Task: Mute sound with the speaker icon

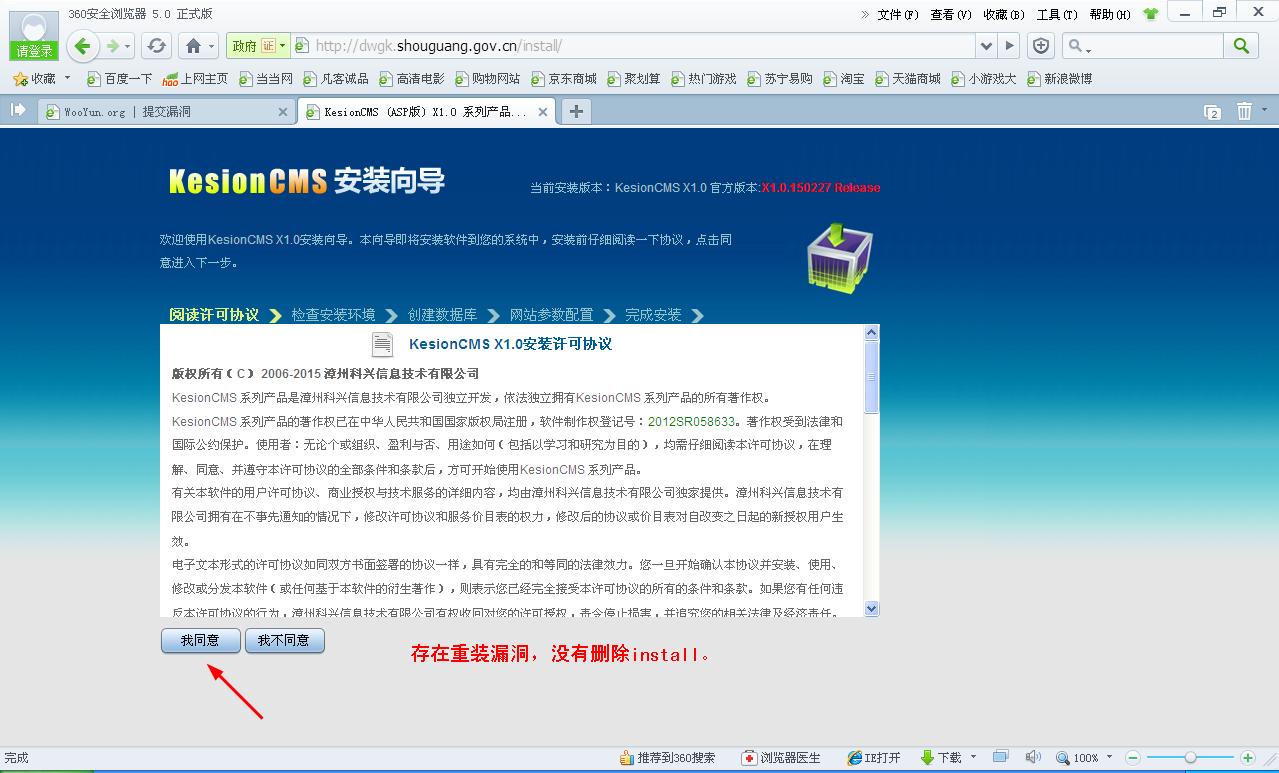Action: coord(1033,757)
